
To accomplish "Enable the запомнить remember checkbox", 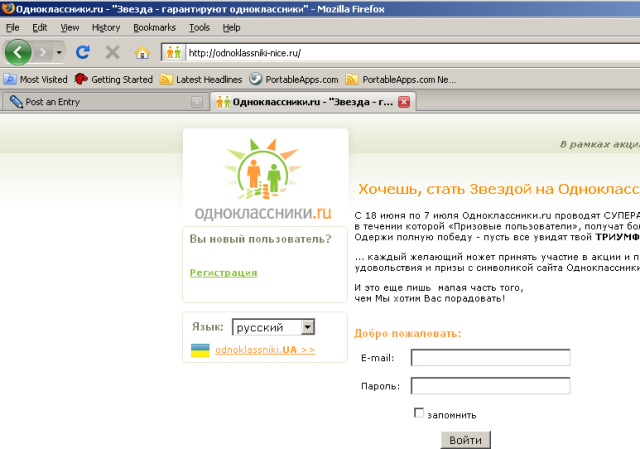I will point(419,413).
